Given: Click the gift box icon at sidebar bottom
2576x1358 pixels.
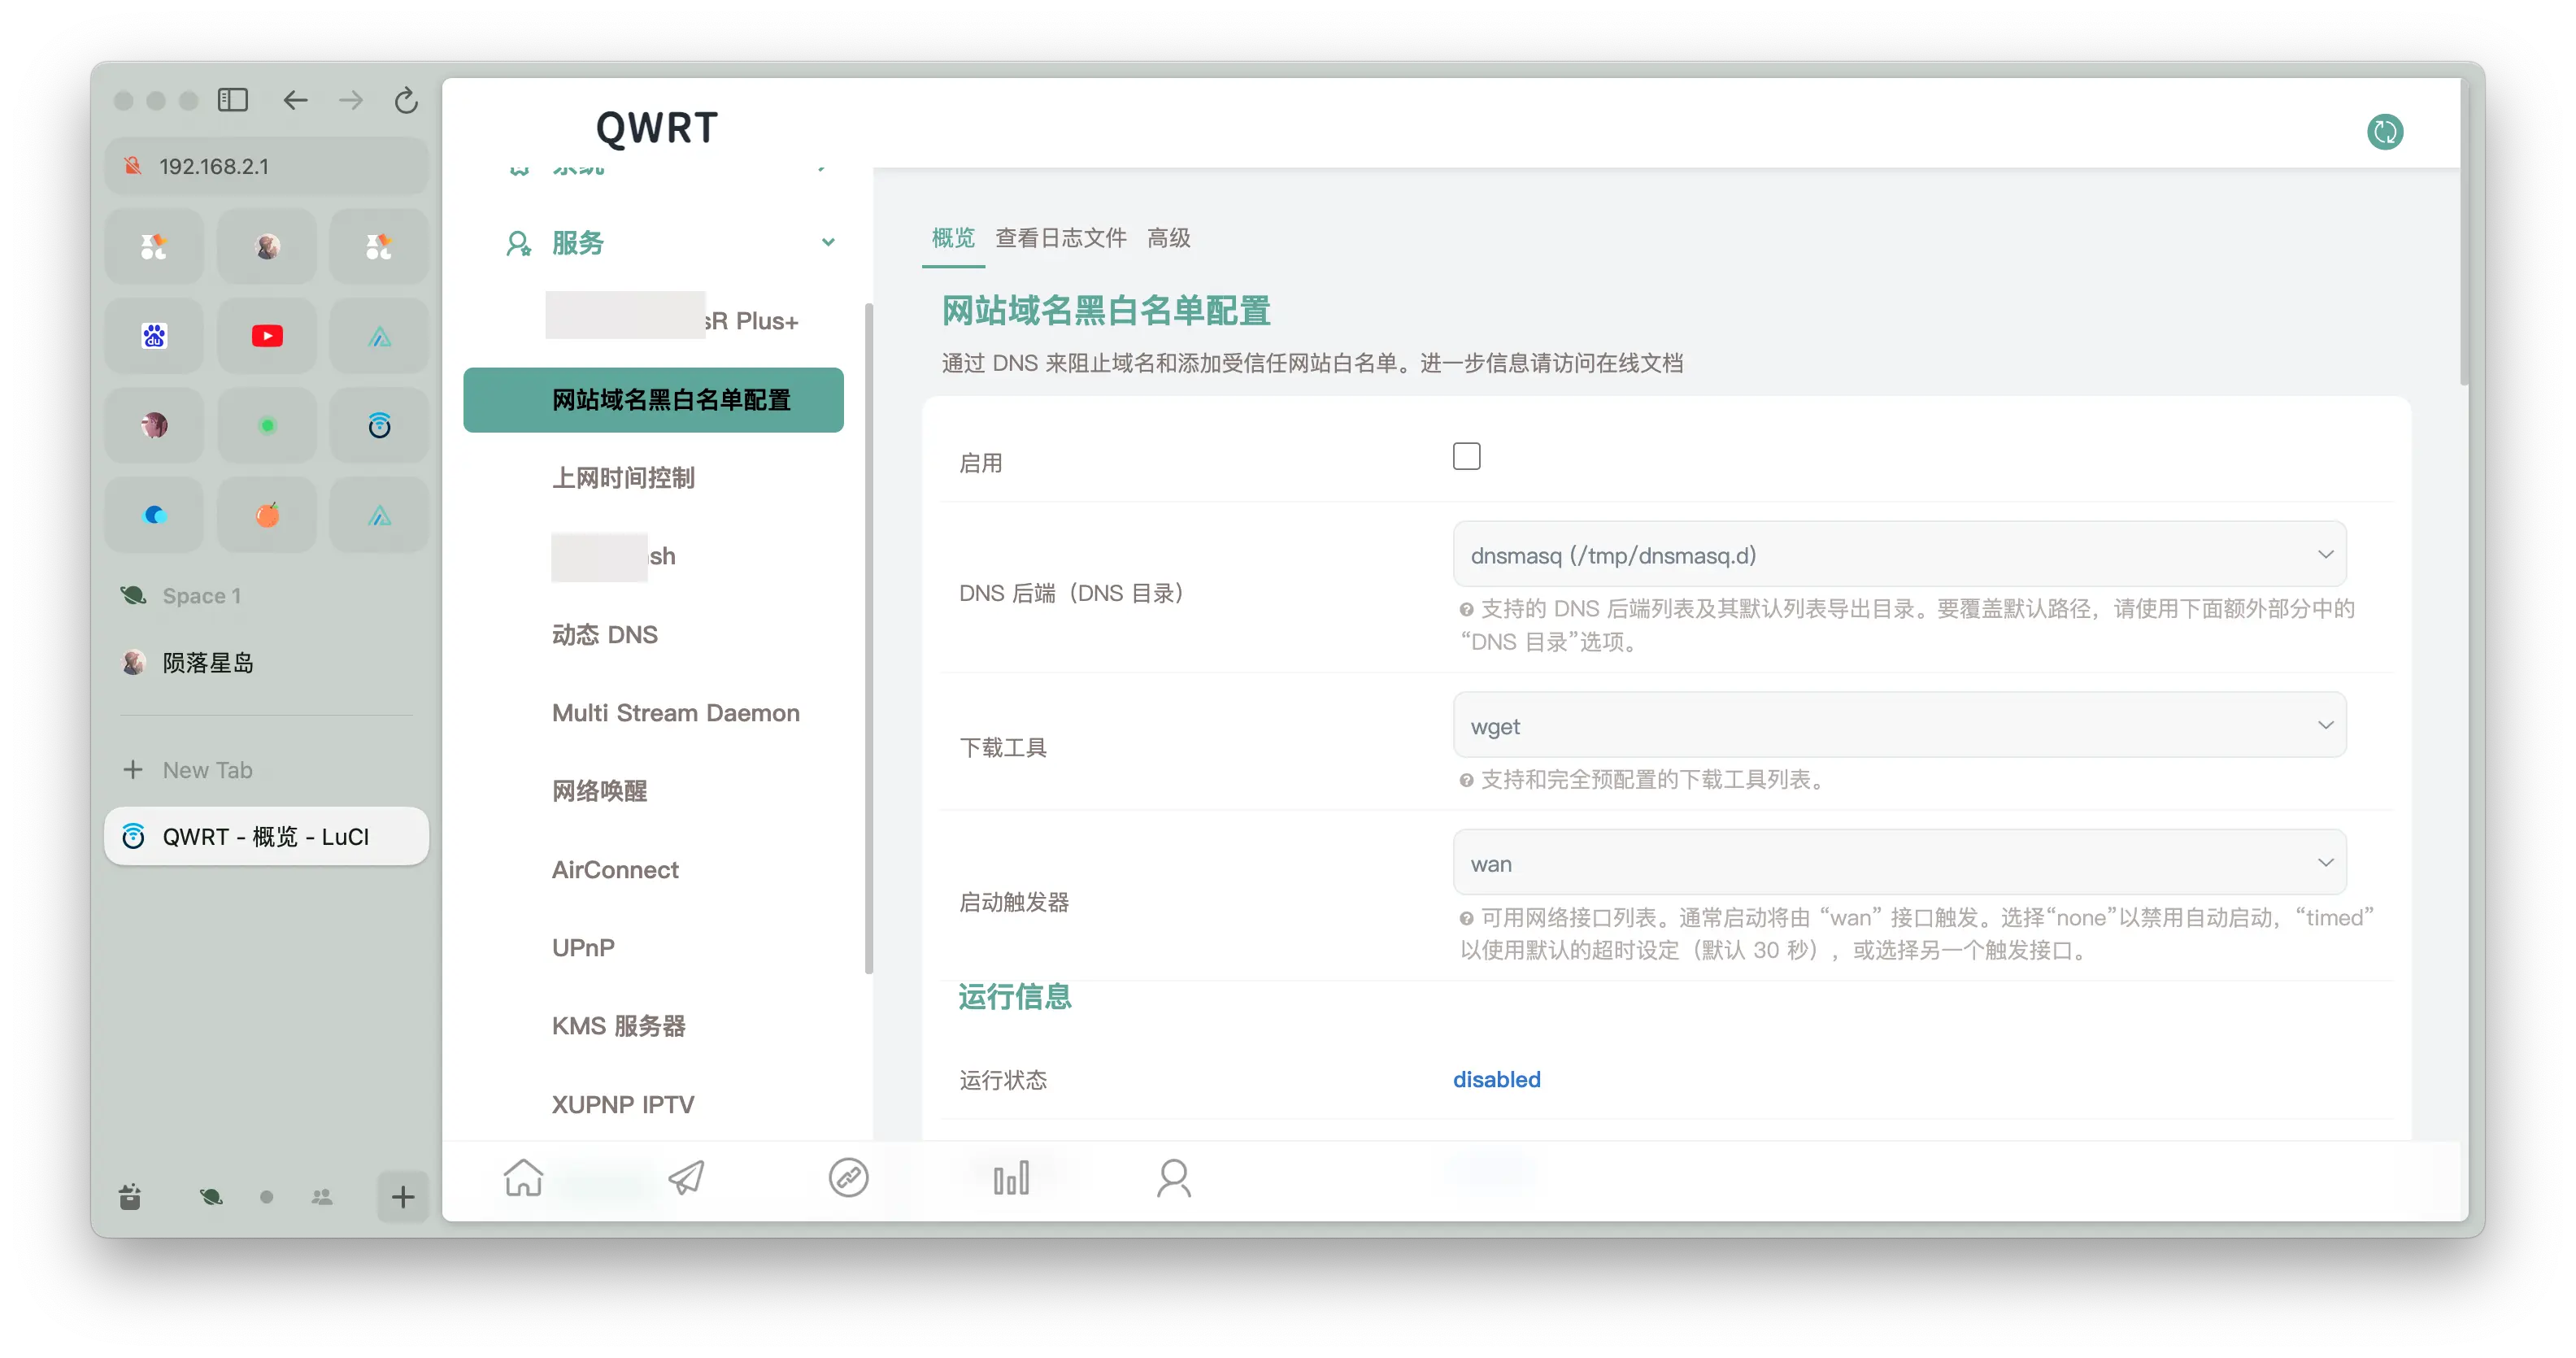Looking at the screenshot, I should tap(130, 1197).
